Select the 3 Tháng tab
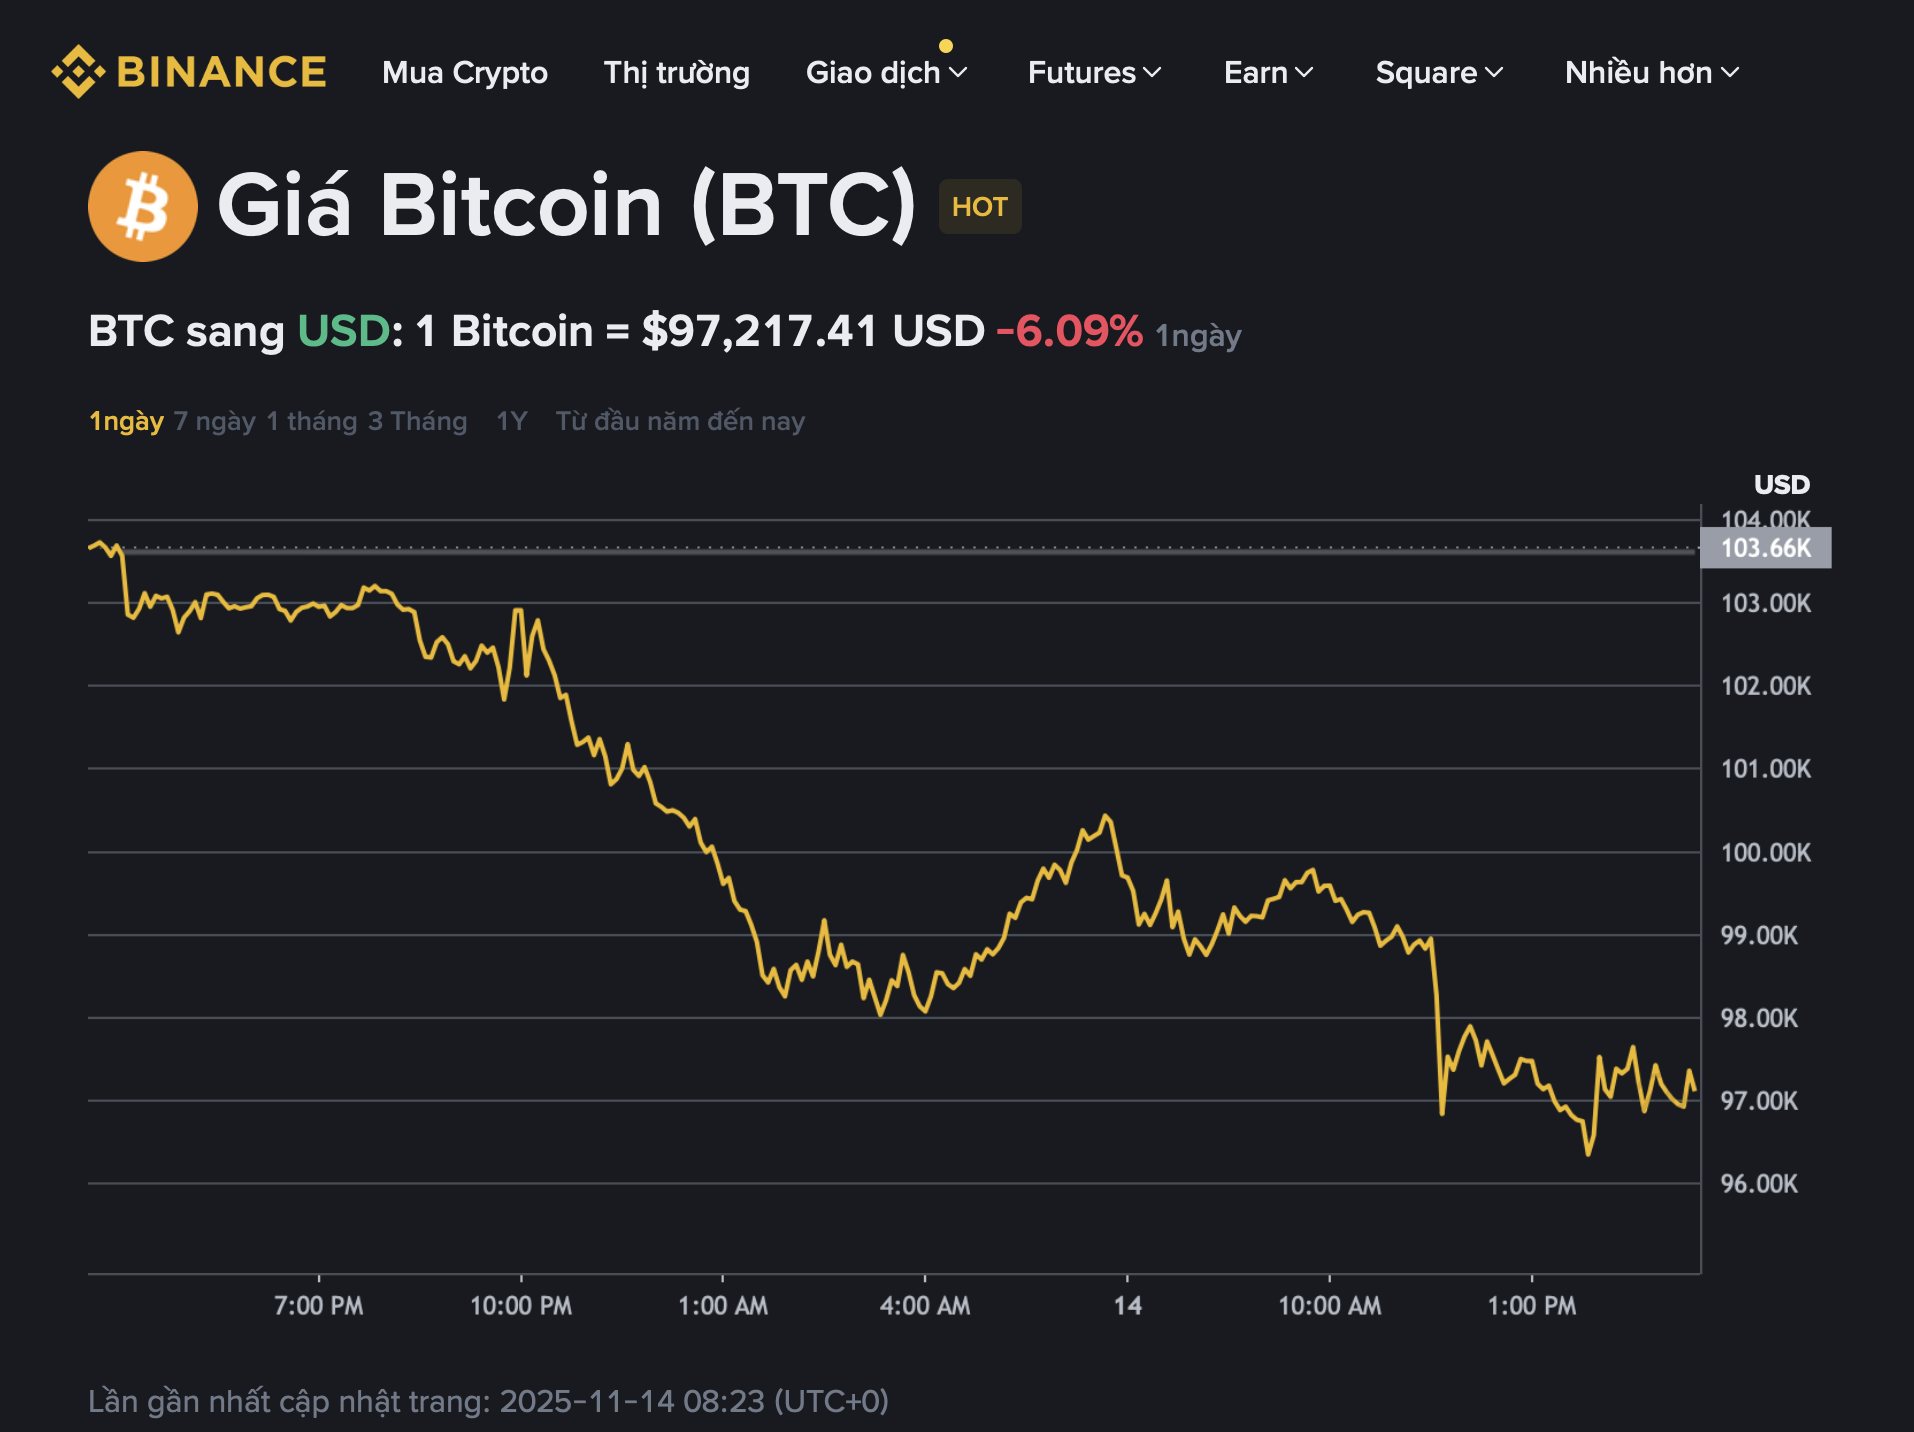 [x=417, y=421]
